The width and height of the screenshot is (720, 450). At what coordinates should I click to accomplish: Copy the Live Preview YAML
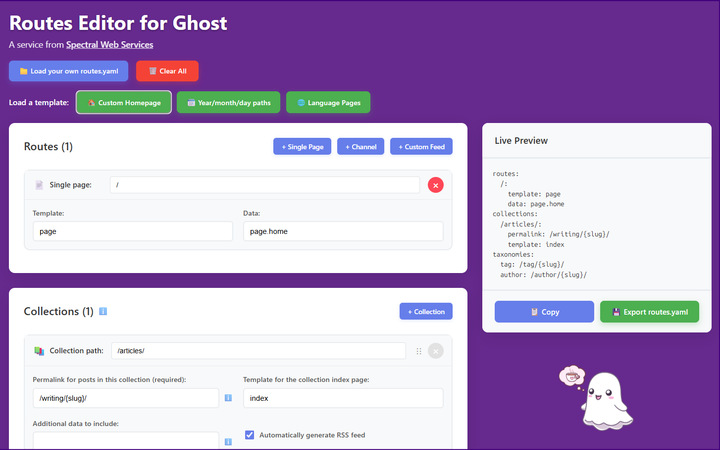coord(544,312)
